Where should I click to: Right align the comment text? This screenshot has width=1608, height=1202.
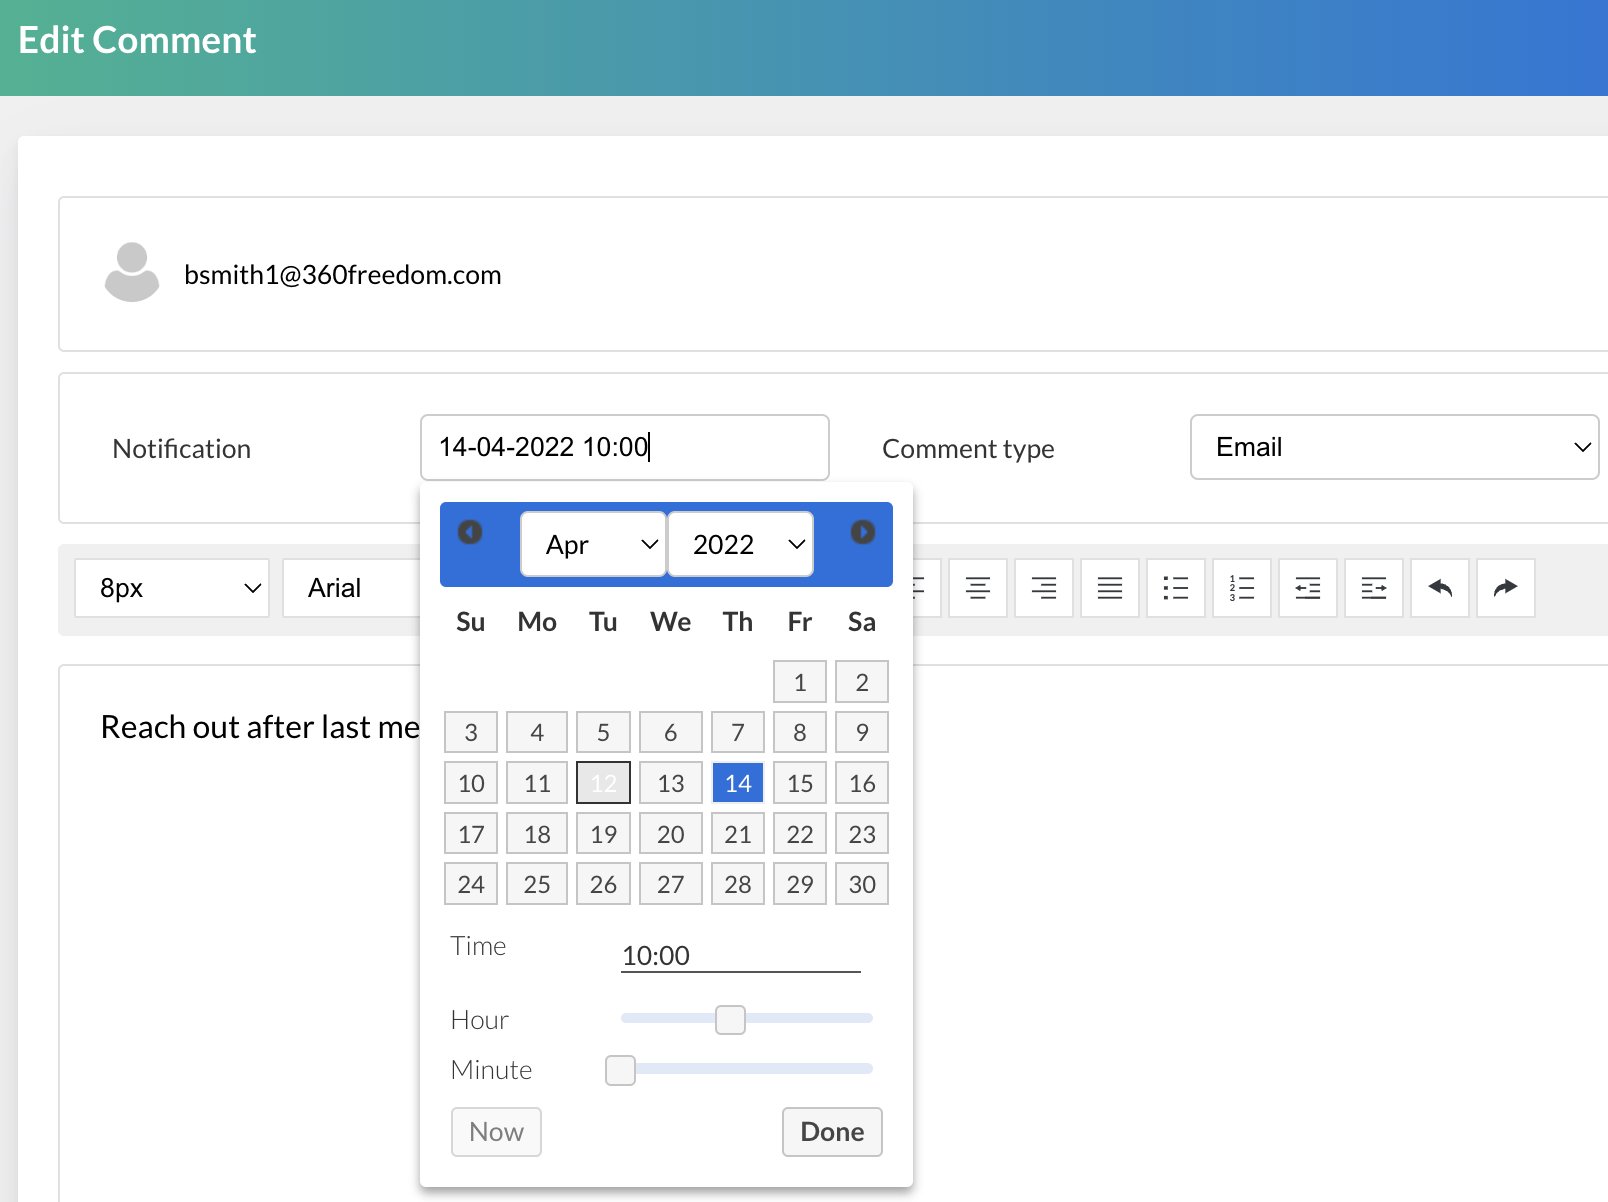[x=1043, y=588]
